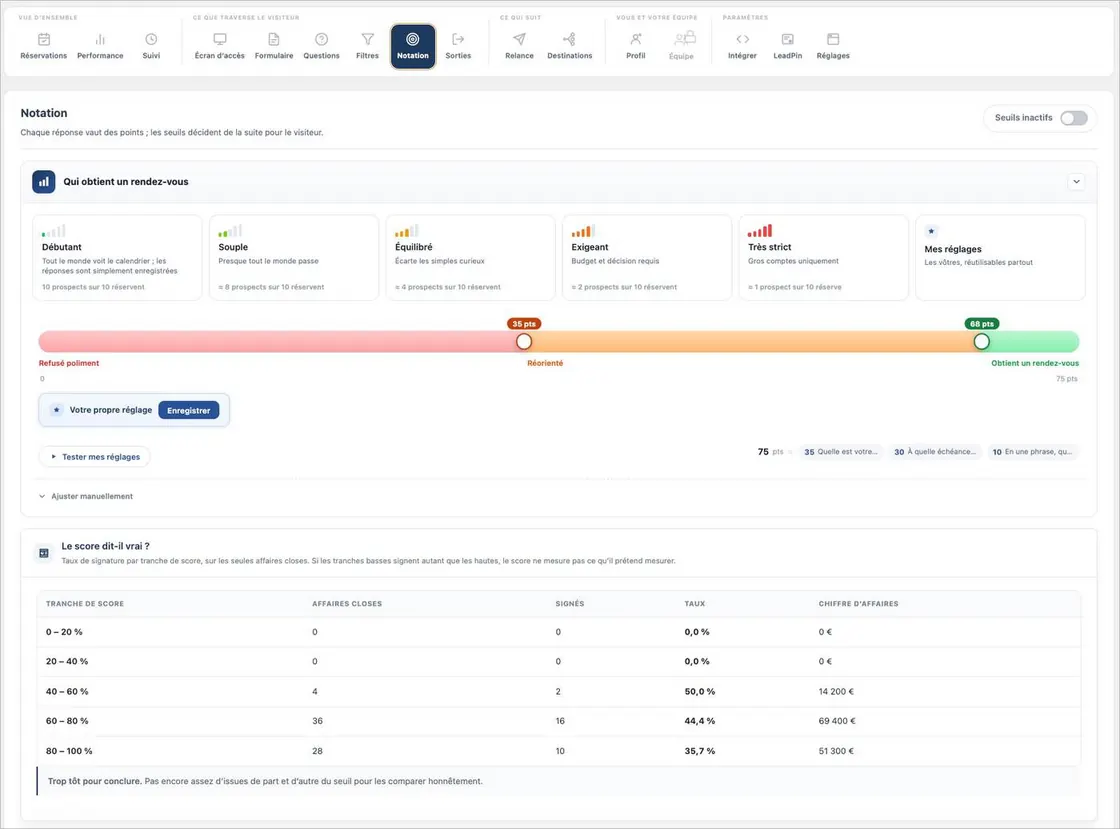Click the '50,0 %' rate cell

tap(699, 692)
